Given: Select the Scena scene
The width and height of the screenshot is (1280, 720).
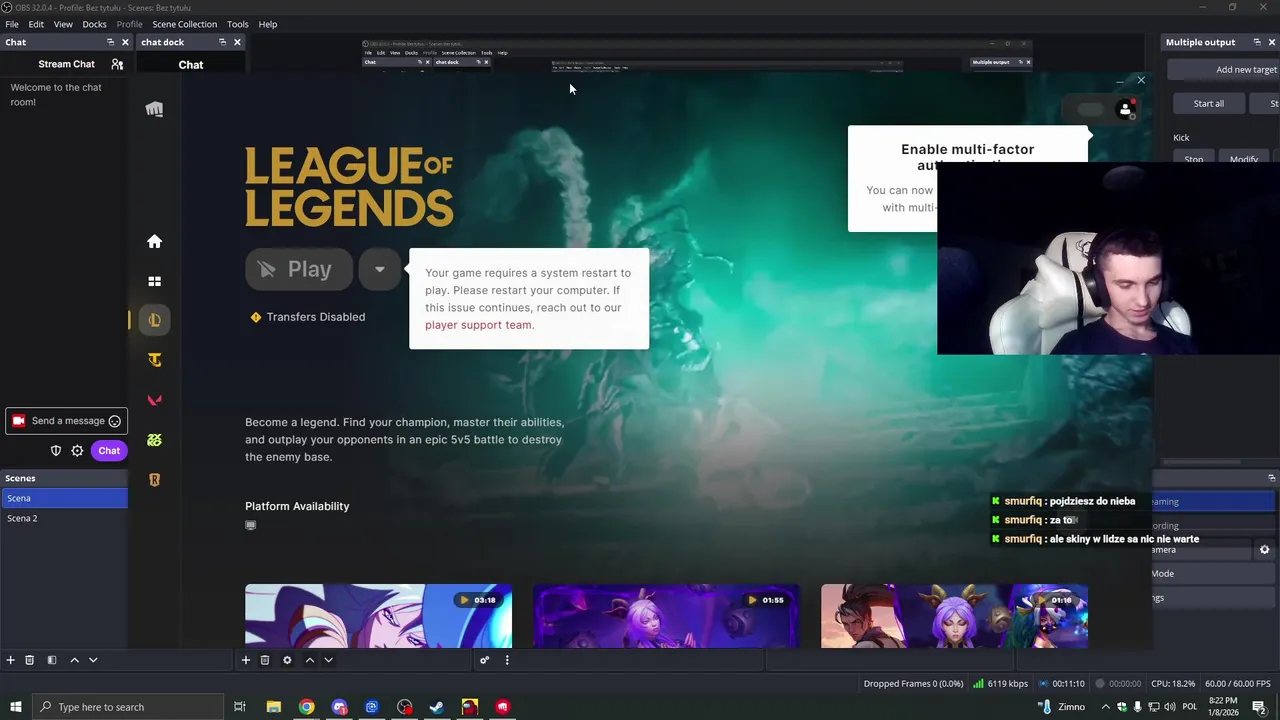Looking at the screenshot, I should (x=64, y=498).
